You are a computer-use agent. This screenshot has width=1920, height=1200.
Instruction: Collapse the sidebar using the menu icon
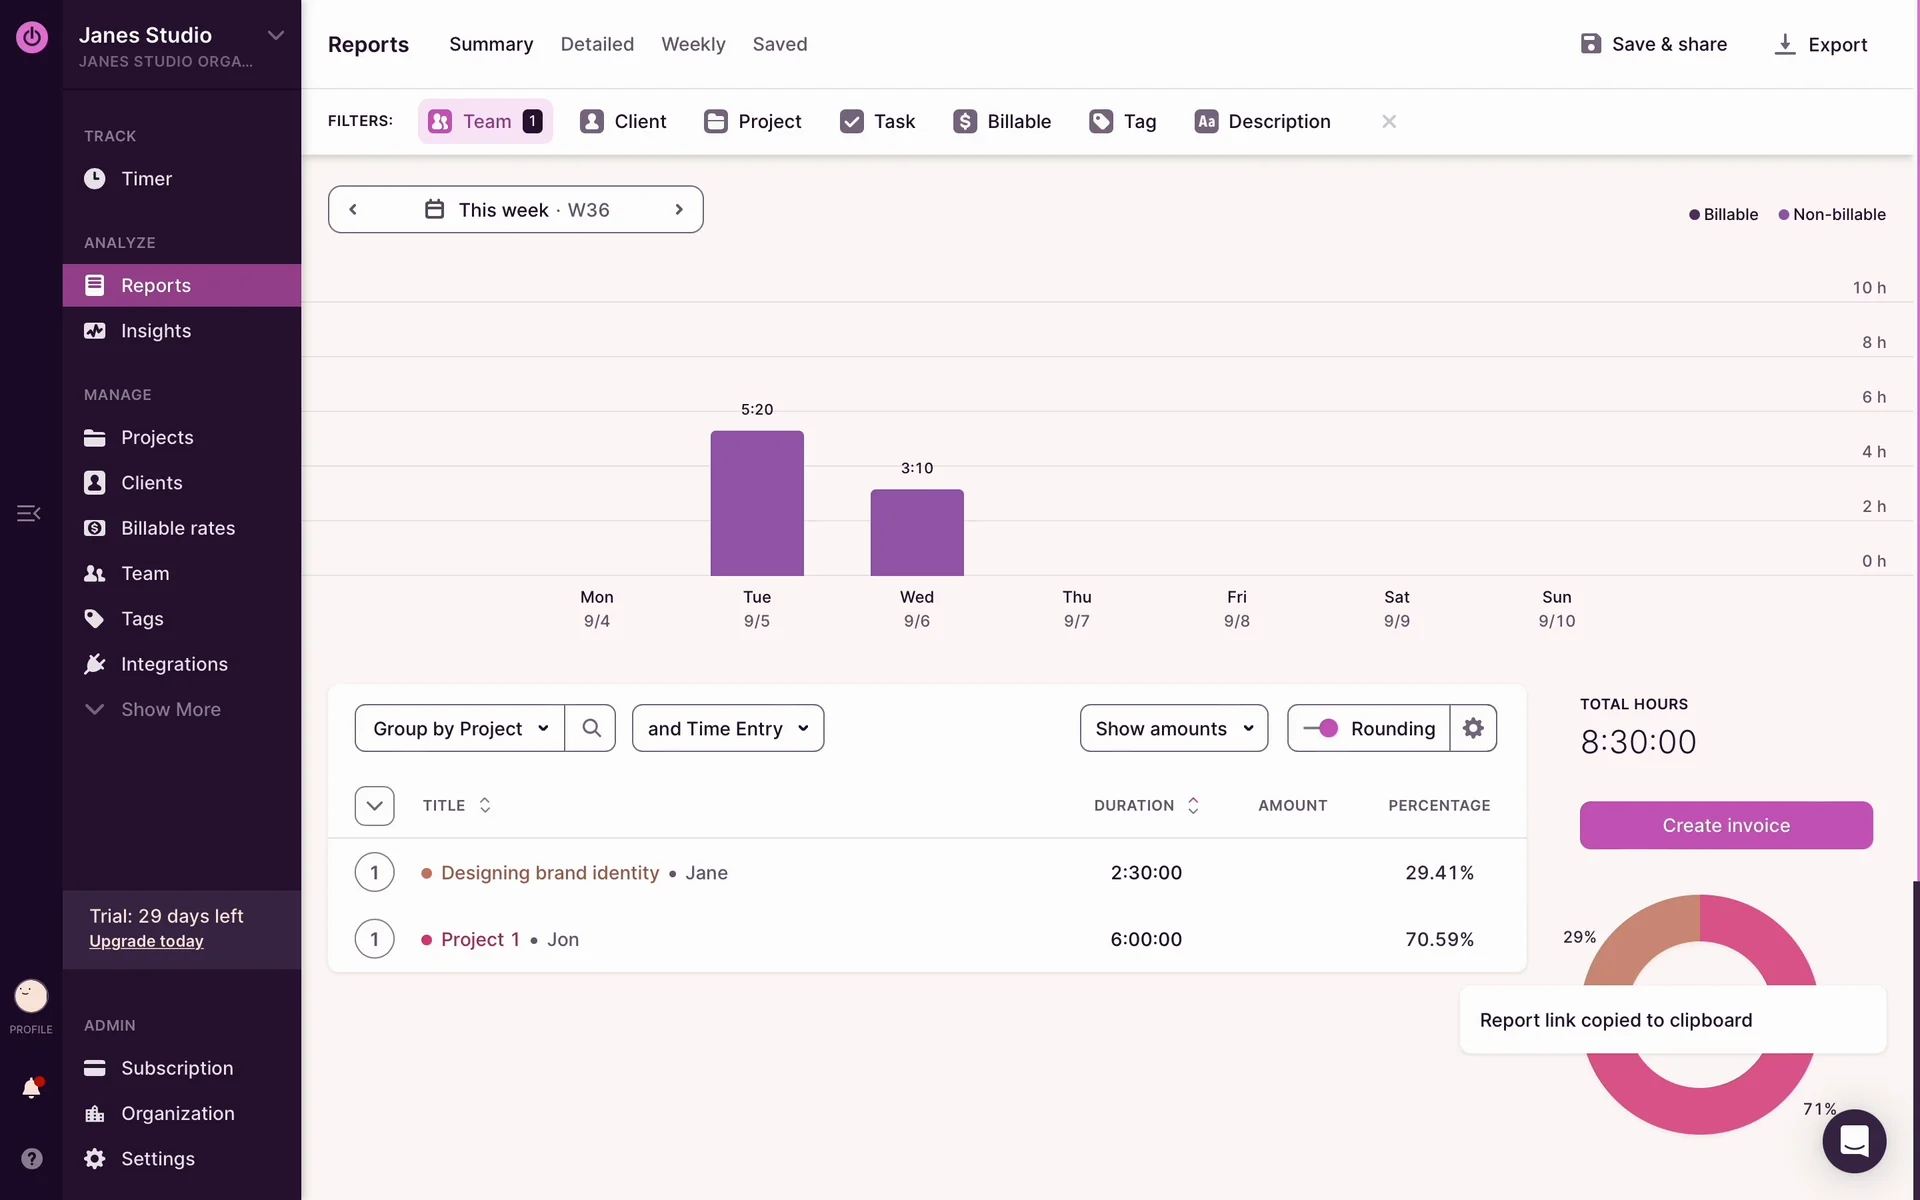[28, 513]
